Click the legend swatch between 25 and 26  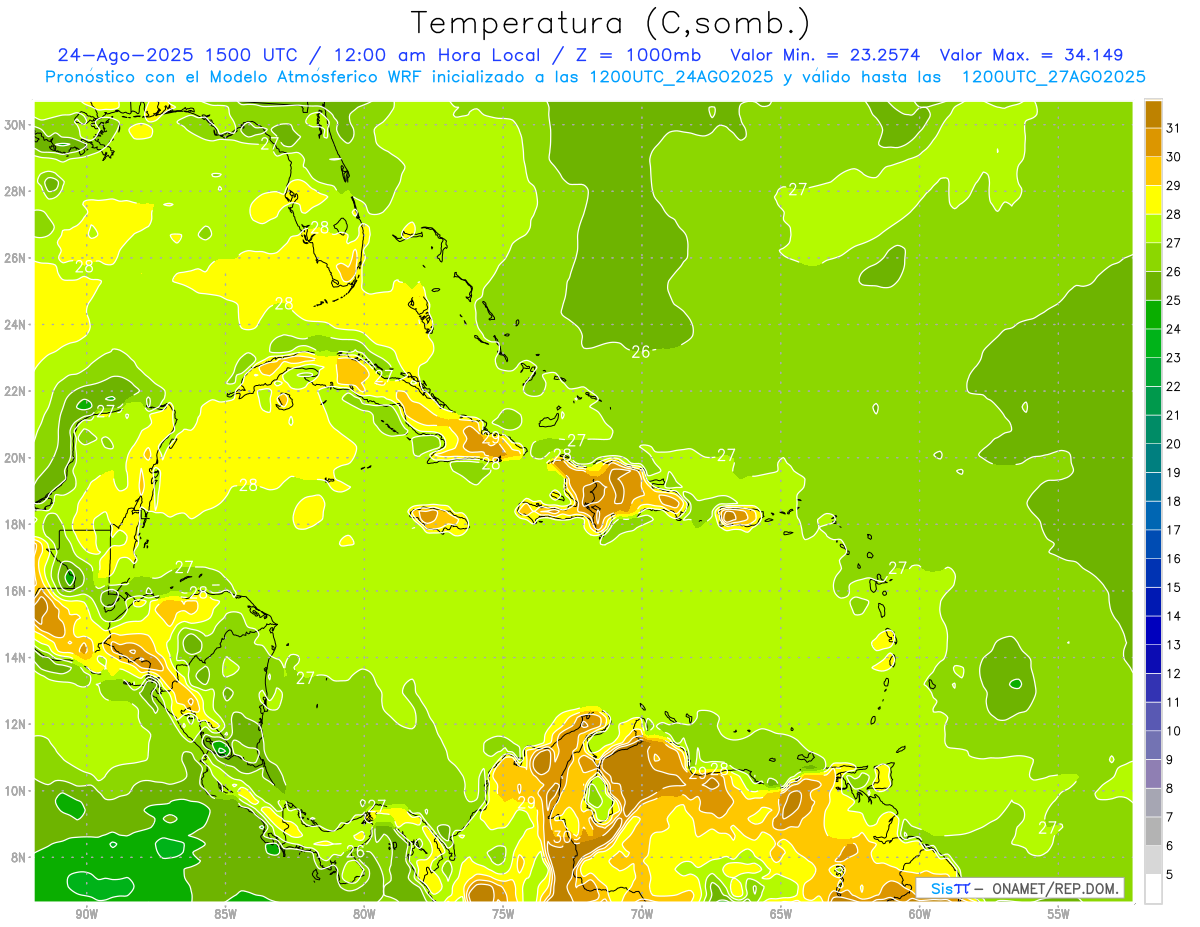[x=1153, y=286]
